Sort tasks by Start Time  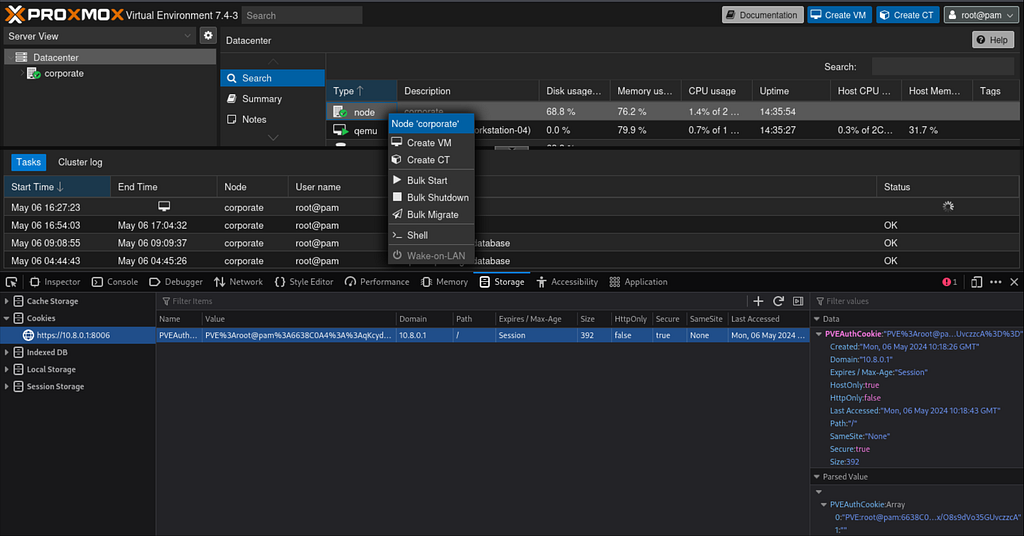pos(57,187)
